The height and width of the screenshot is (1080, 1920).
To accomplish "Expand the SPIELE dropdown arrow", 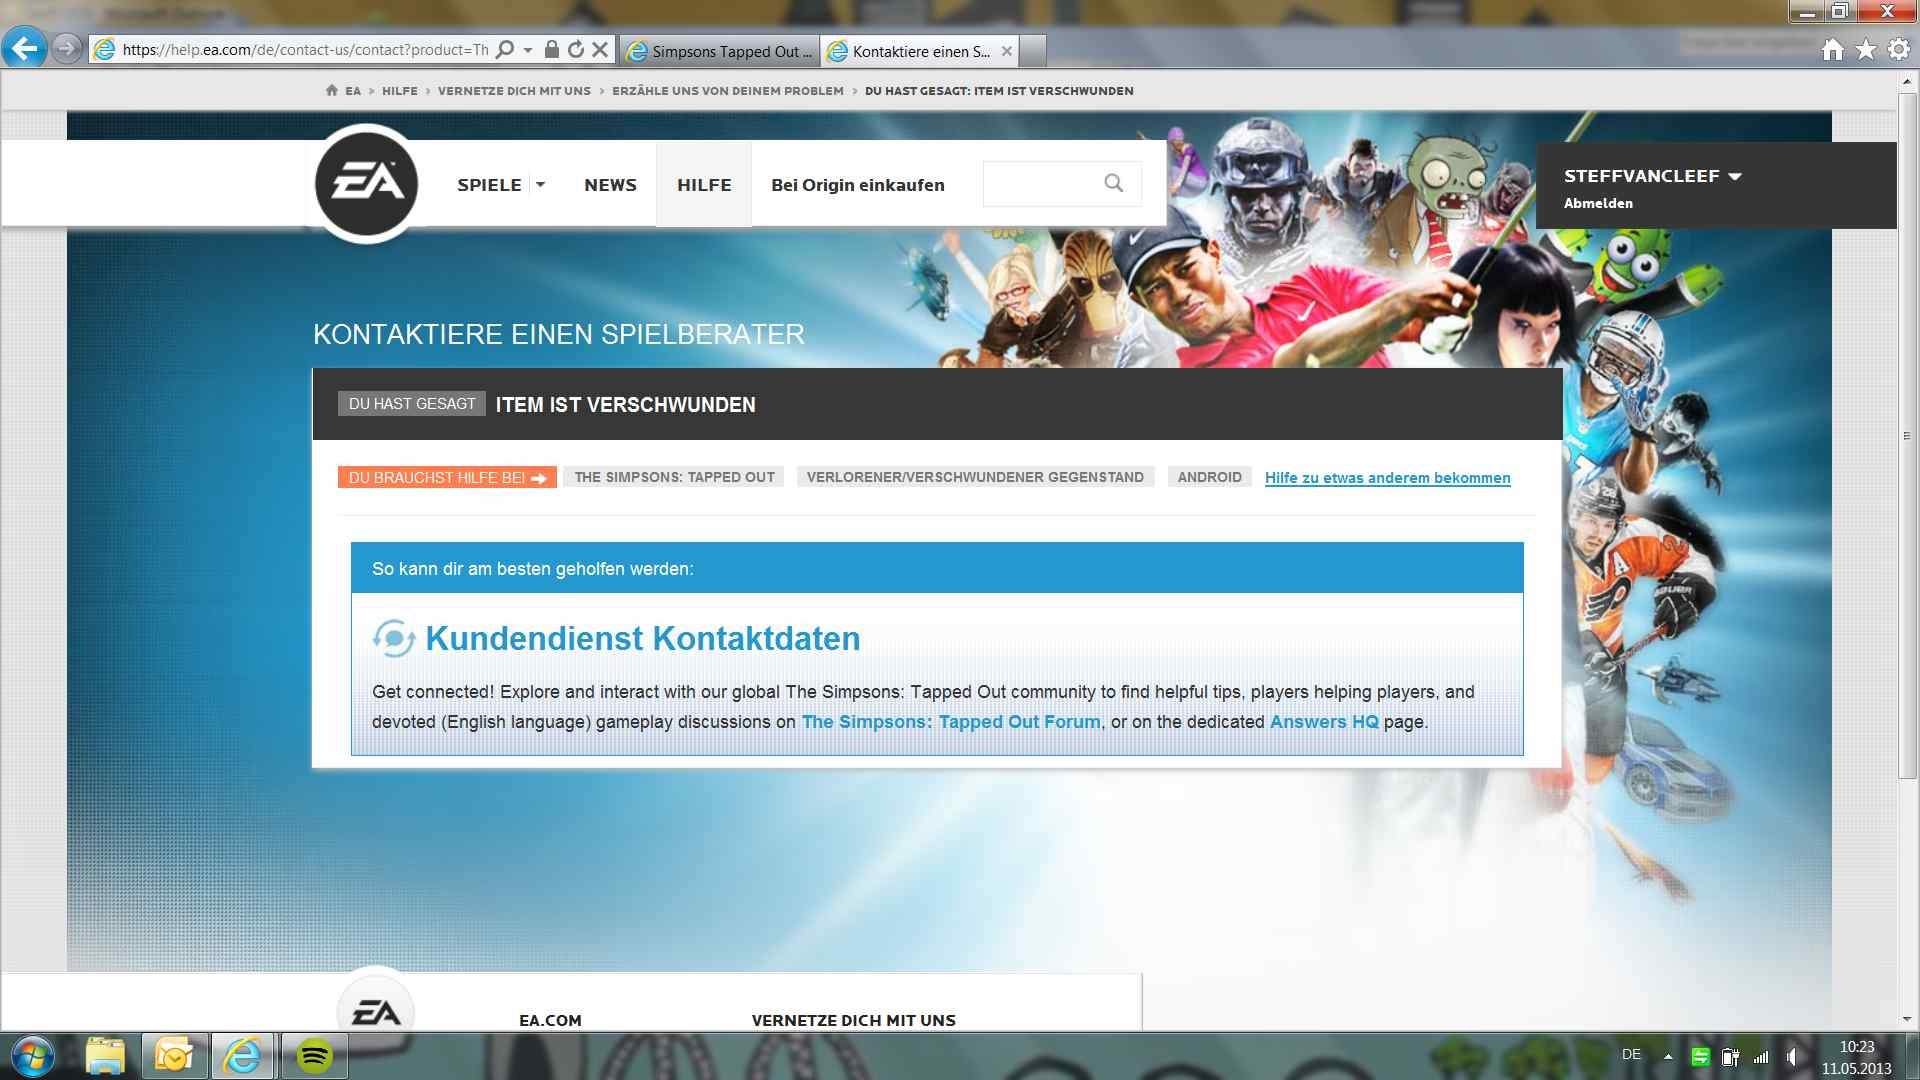I will [540, 185].
